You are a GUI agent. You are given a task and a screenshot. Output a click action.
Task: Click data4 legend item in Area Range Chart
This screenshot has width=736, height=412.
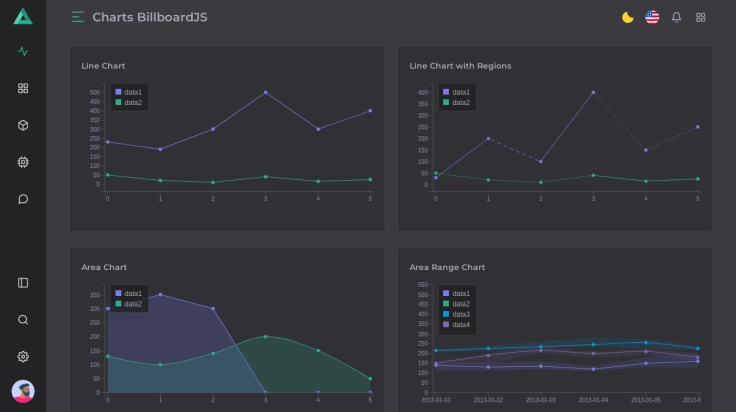456,325
